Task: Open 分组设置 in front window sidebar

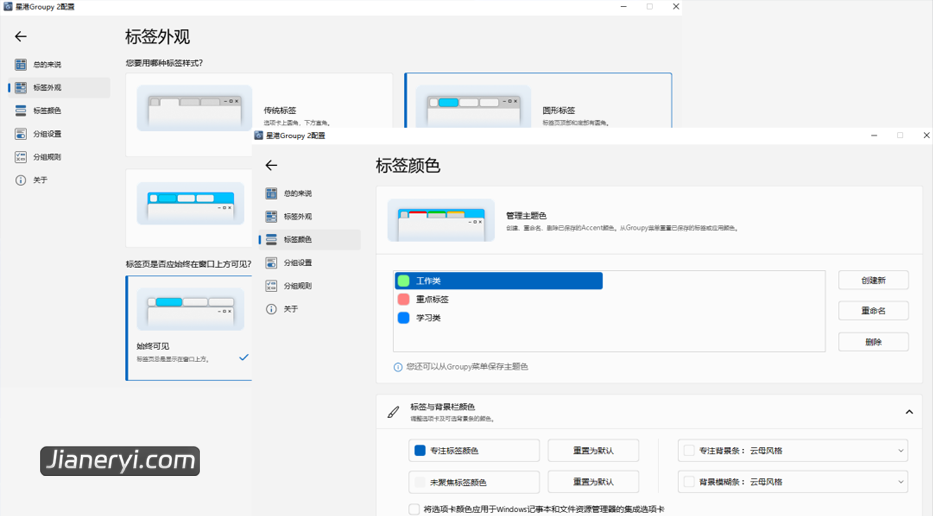Action: pyautogui.click(x=310, y=263)
